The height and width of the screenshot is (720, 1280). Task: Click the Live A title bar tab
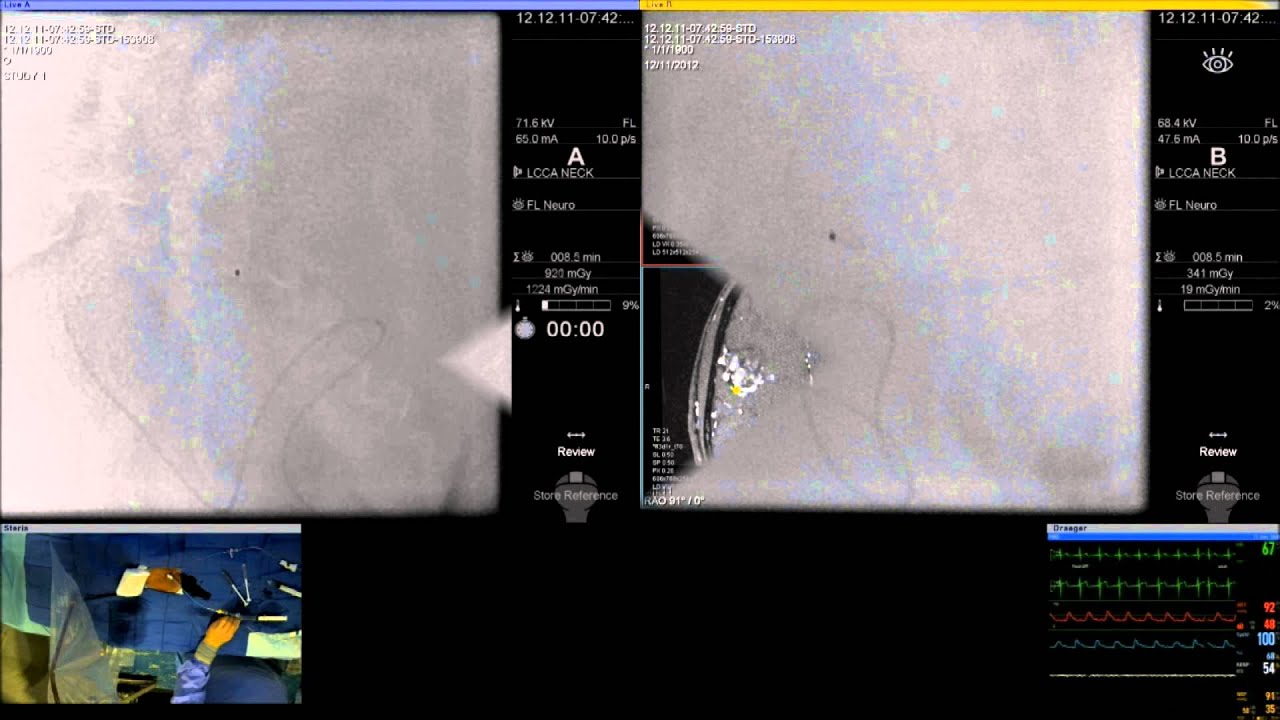pos(320,5)
